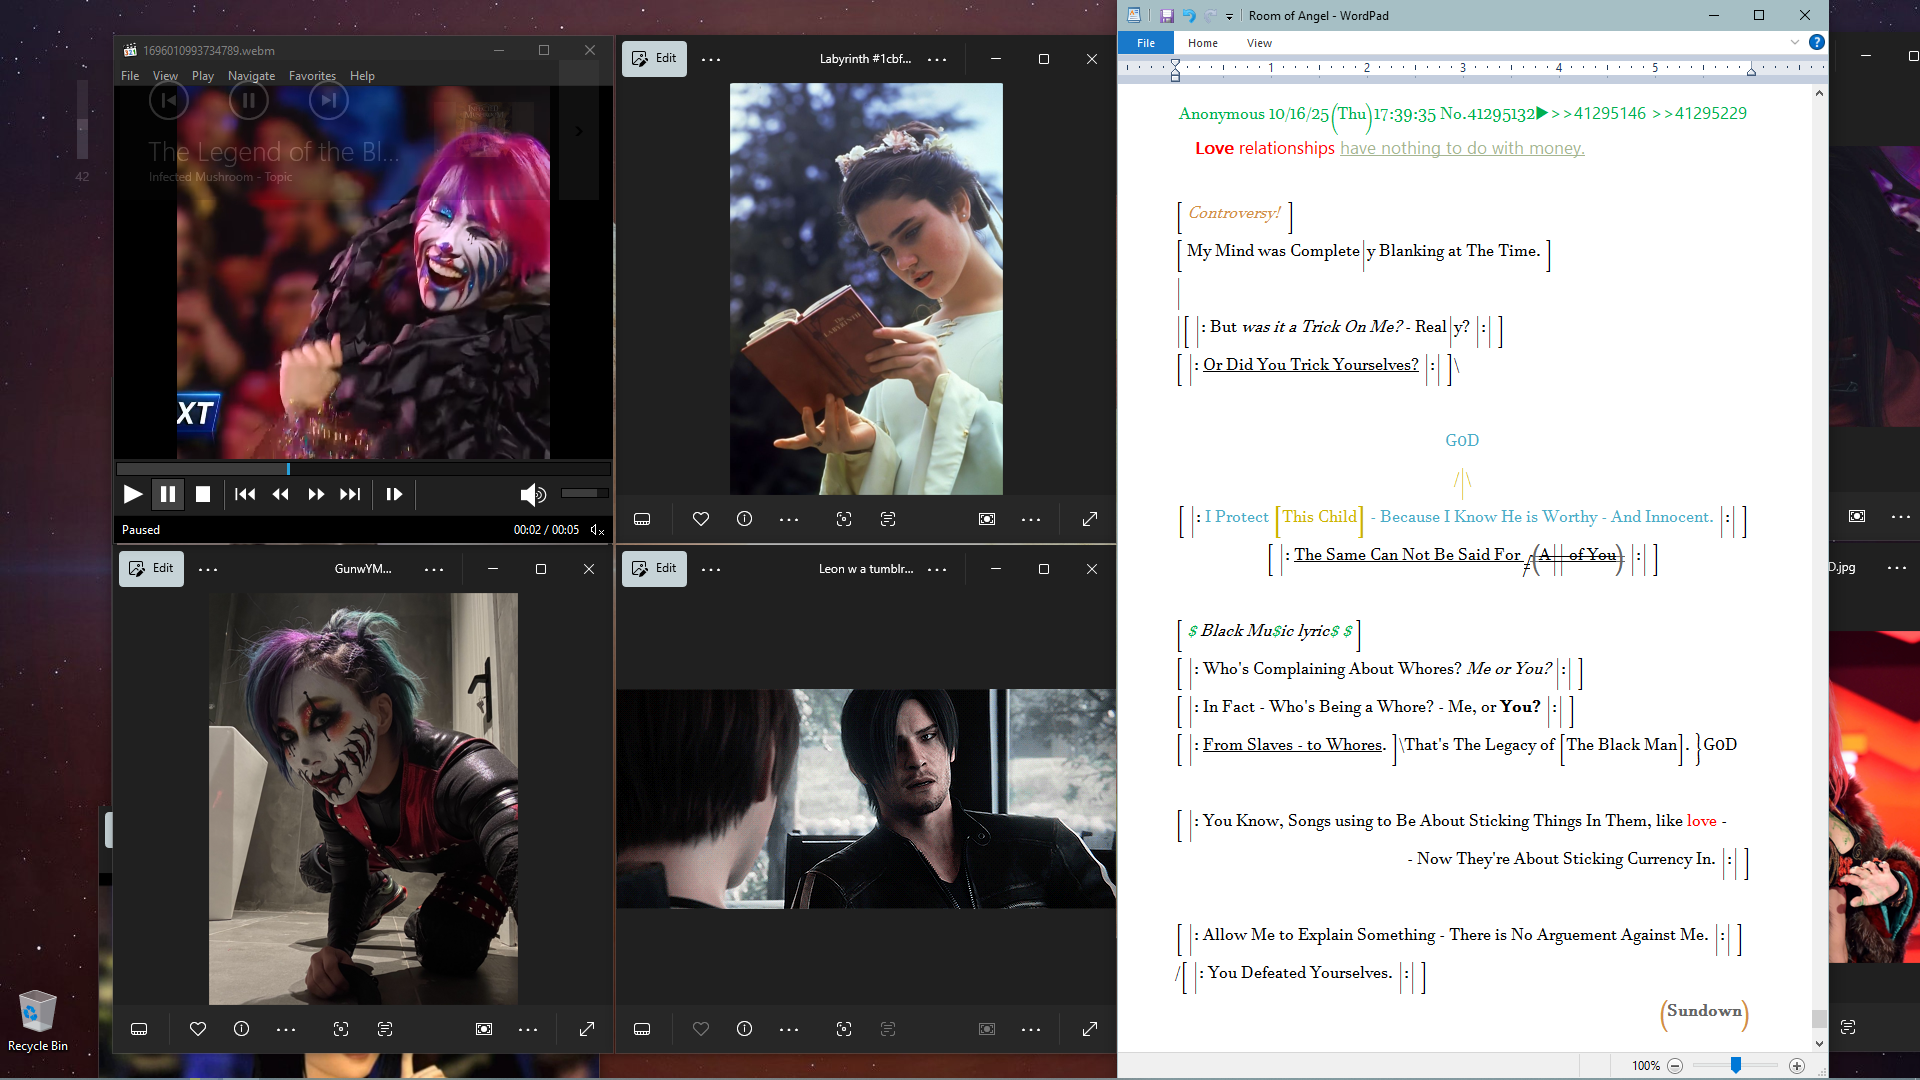Switch to WordPad View tab
Image resolution: width=1920 pixels, height=1080 pixels.
click(x=1259, y=43)
